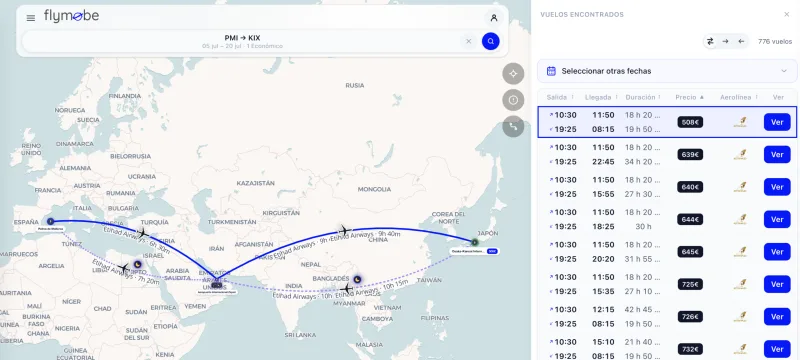Select the 644€ price badge
Image resolution: width=800 pixels, height=360 pixels.
click(690, 219)
